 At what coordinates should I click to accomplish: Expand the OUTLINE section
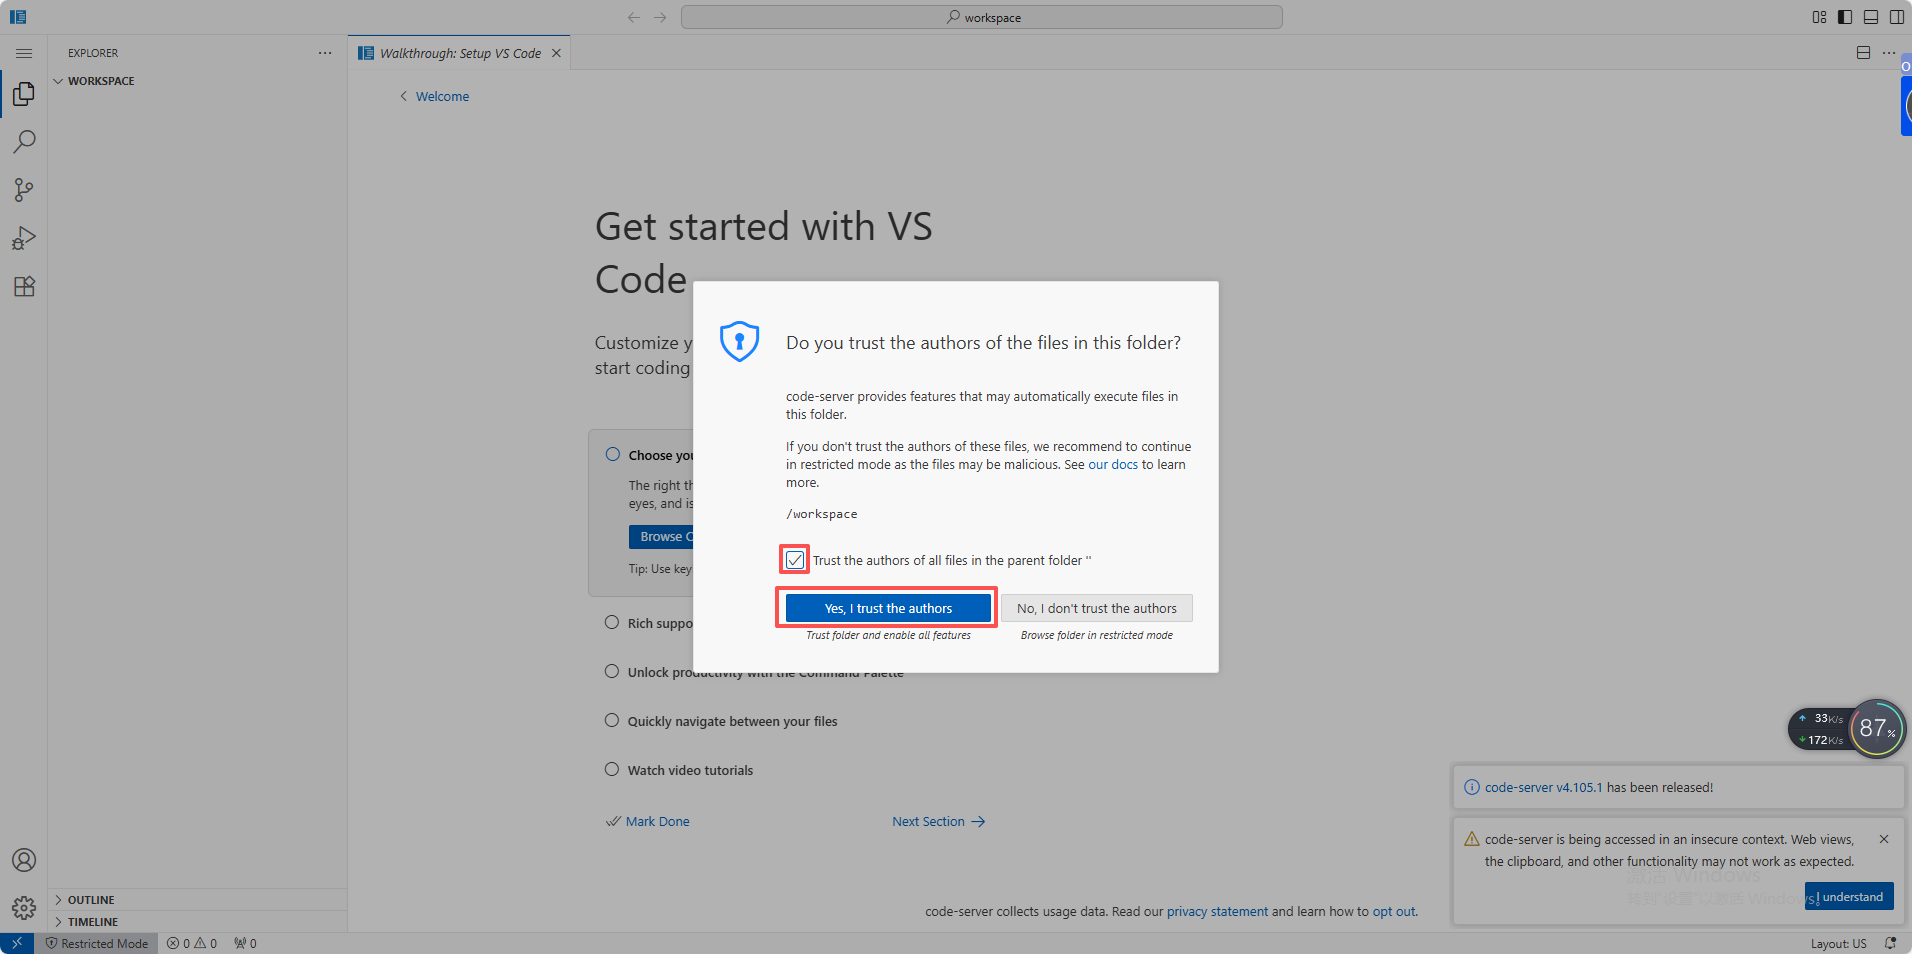[x=198, y=900]
